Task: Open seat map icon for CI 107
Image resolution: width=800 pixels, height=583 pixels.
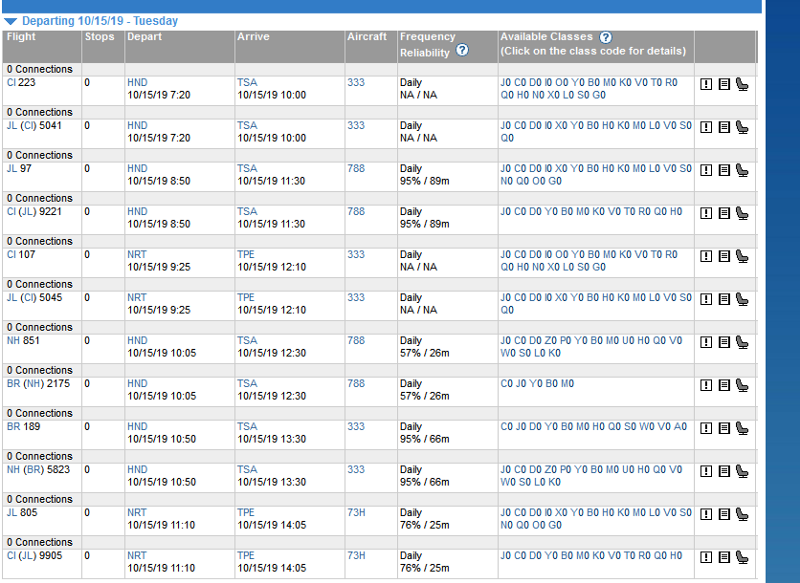Action: point(742,256)
